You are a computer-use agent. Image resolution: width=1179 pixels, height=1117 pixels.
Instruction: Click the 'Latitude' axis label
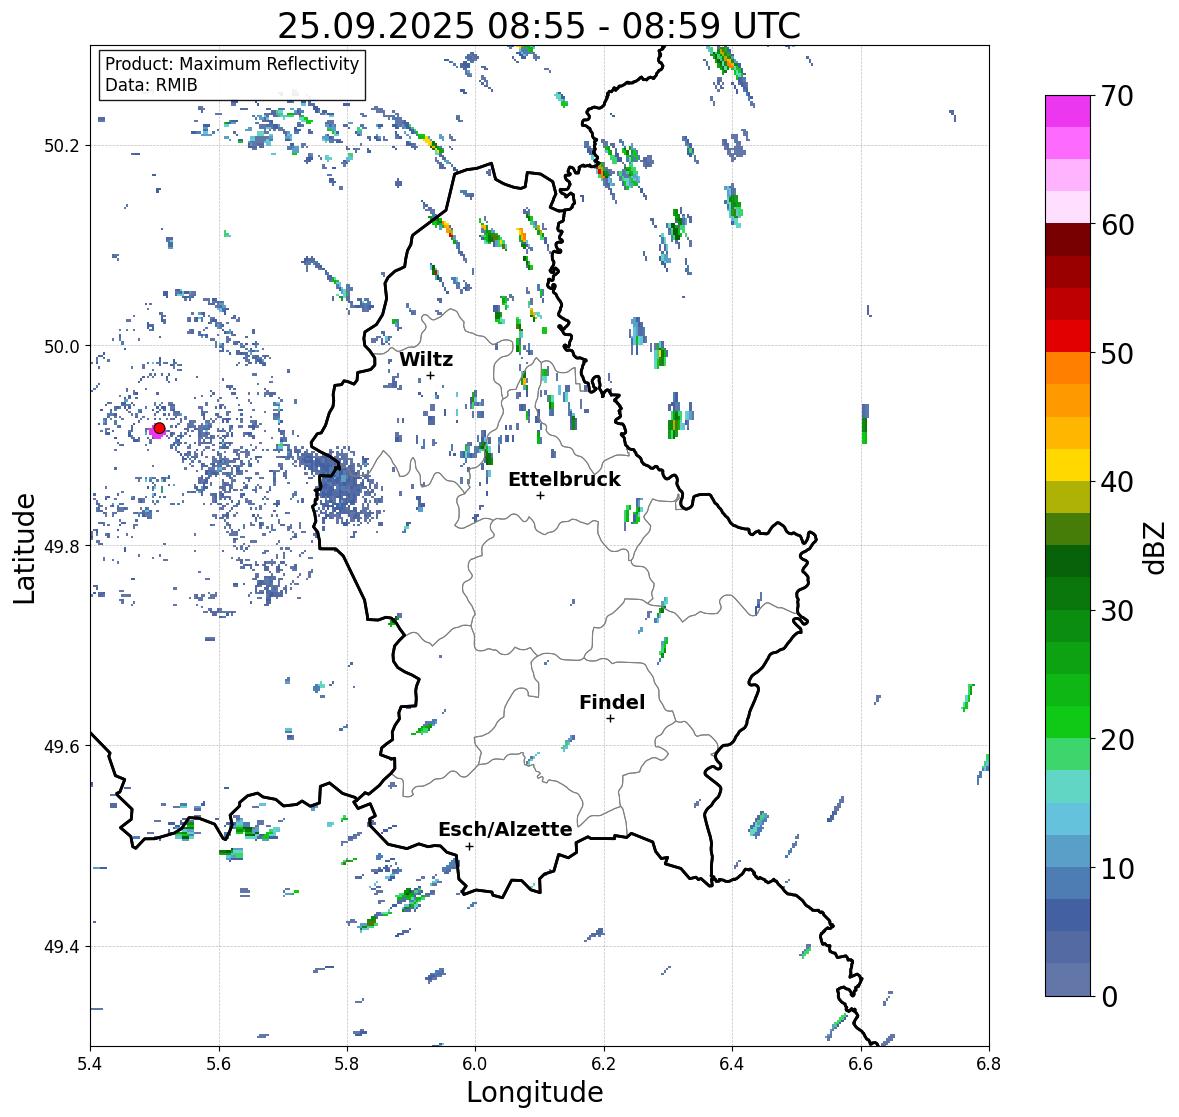point(25,548)
